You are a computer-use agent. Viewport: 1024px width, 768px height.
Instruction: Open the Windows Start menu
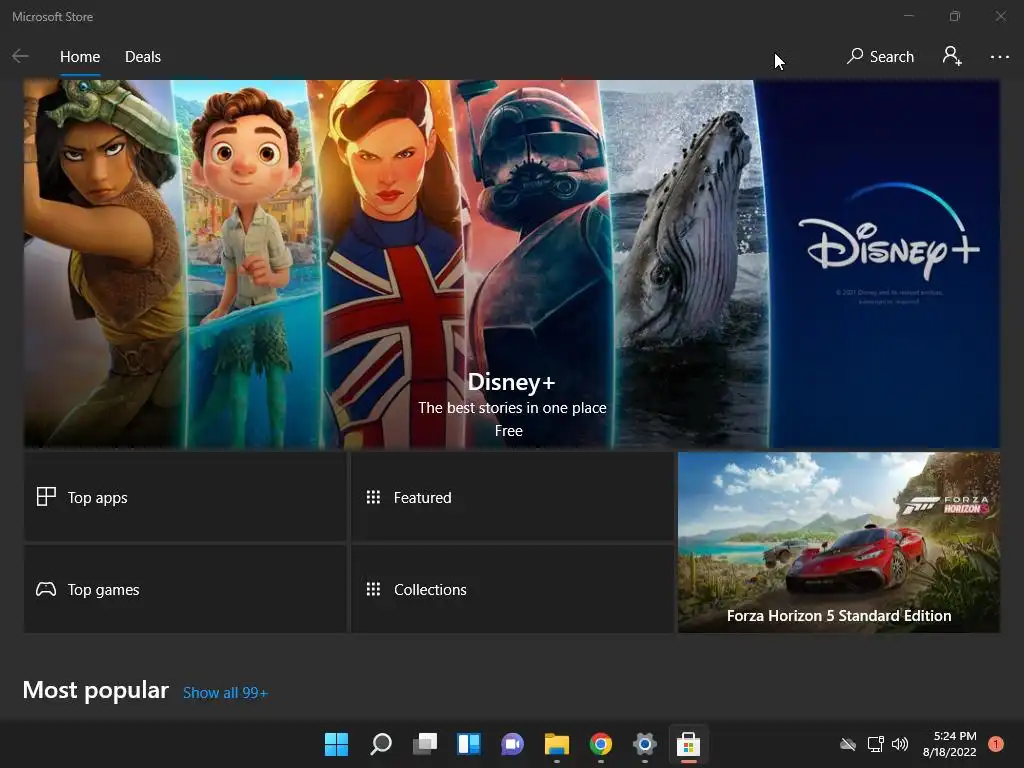click(336, 744)
